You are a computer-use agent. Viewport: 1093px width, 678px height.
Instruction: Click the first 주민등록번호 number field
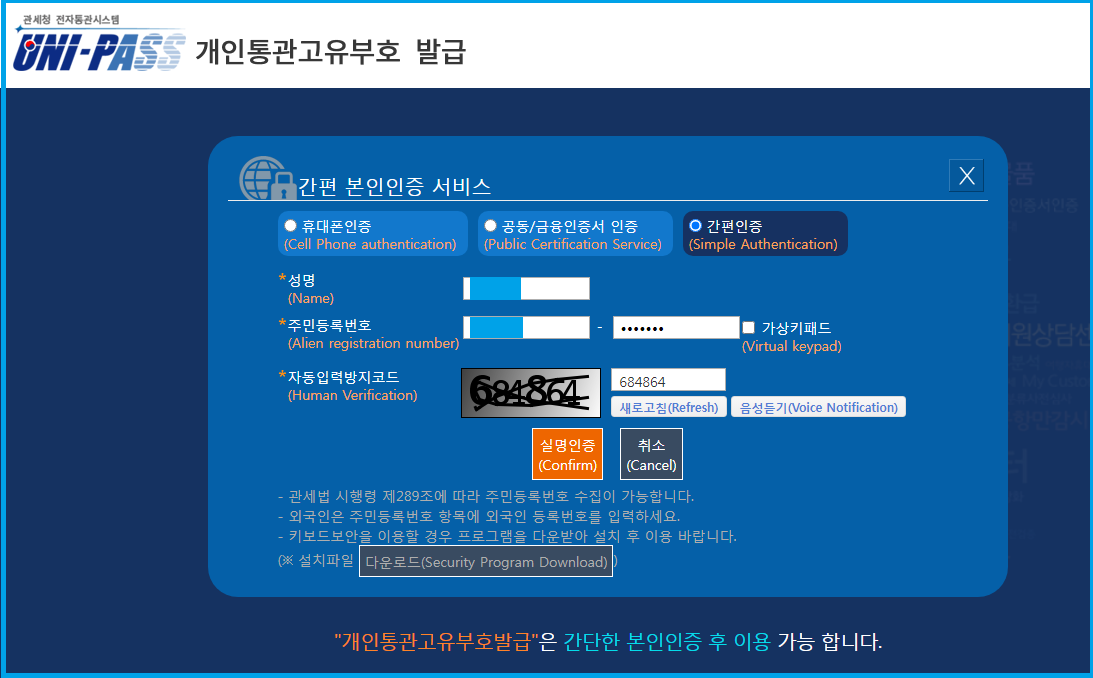point(526,327)
